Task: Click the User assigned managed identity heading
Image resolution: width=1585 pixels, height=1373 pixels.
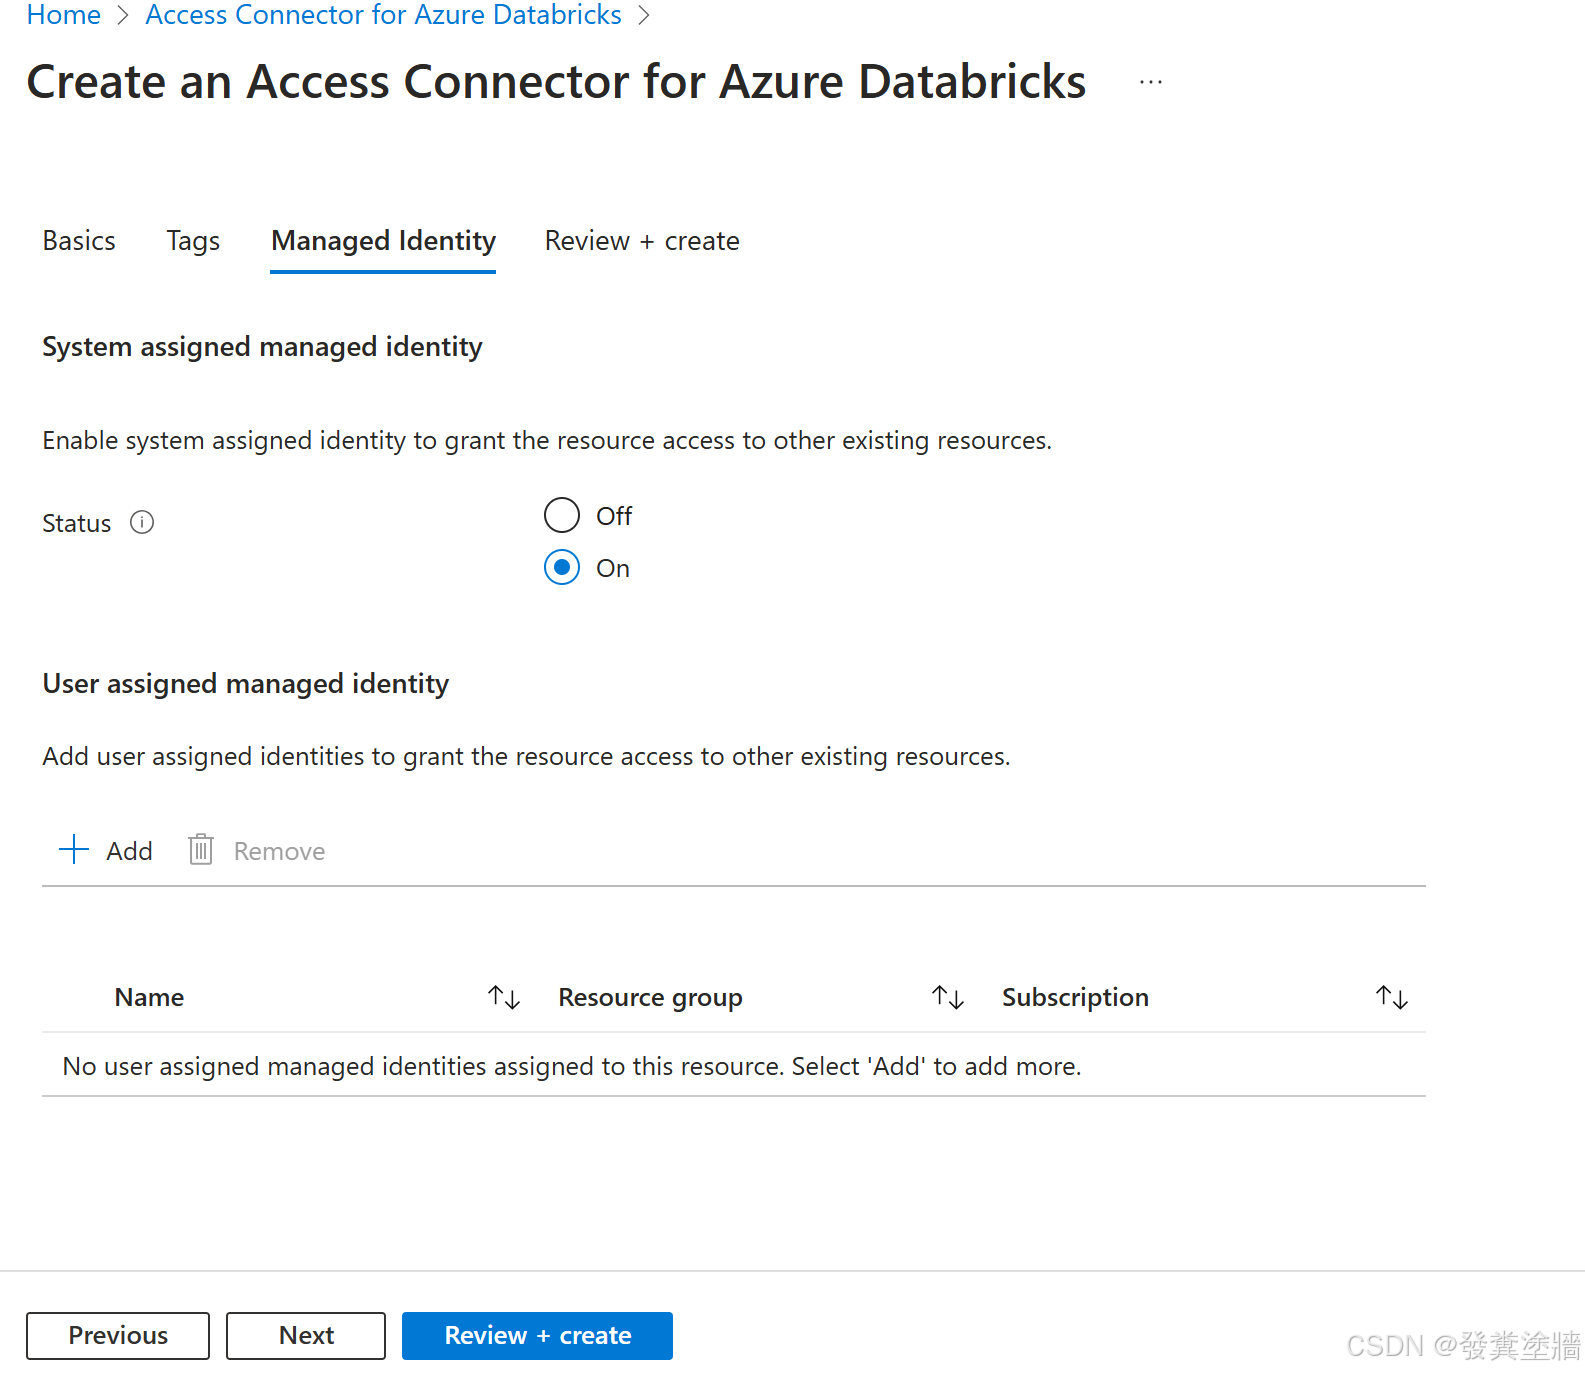Action: coord(245,684)
